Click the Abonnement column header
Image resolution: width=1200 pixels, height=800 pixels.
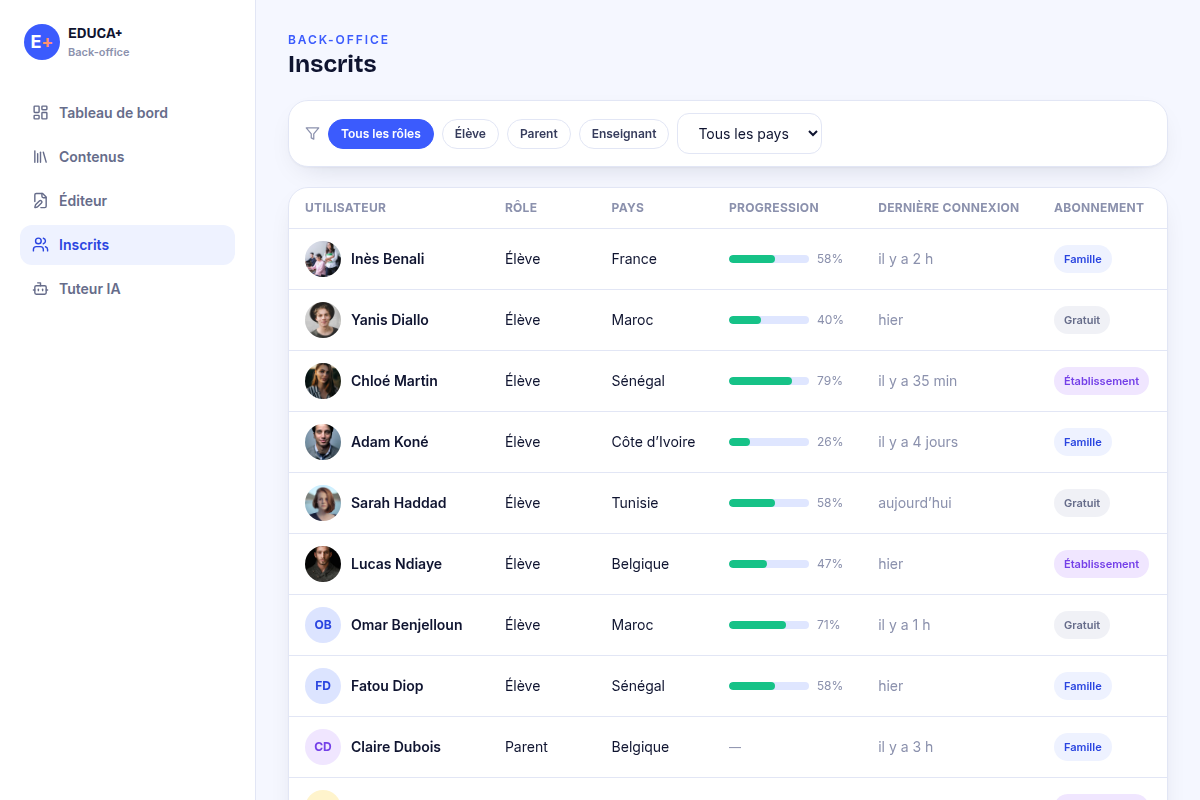(1099, 208)
